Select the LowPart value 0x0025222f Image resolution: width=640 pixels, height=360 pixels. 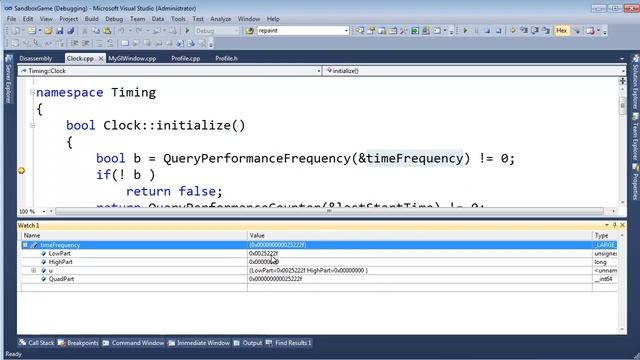264,253
